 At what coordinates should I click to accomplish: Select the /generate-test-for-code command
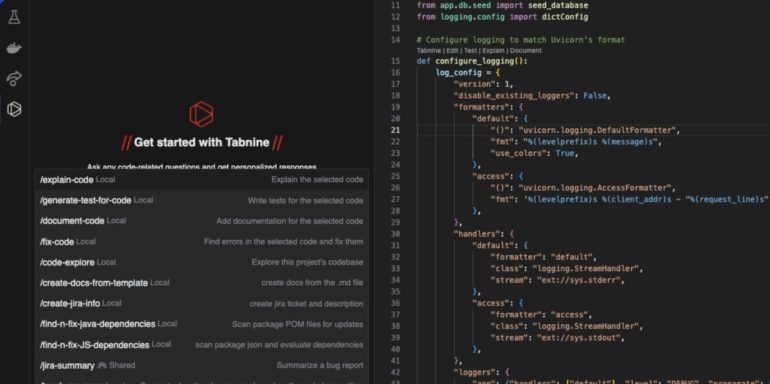[202, 200]
